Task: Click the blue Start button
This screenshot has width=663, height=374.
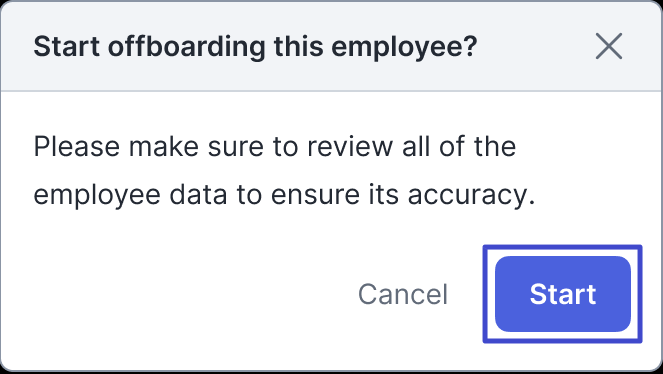Action: [563, 294]
